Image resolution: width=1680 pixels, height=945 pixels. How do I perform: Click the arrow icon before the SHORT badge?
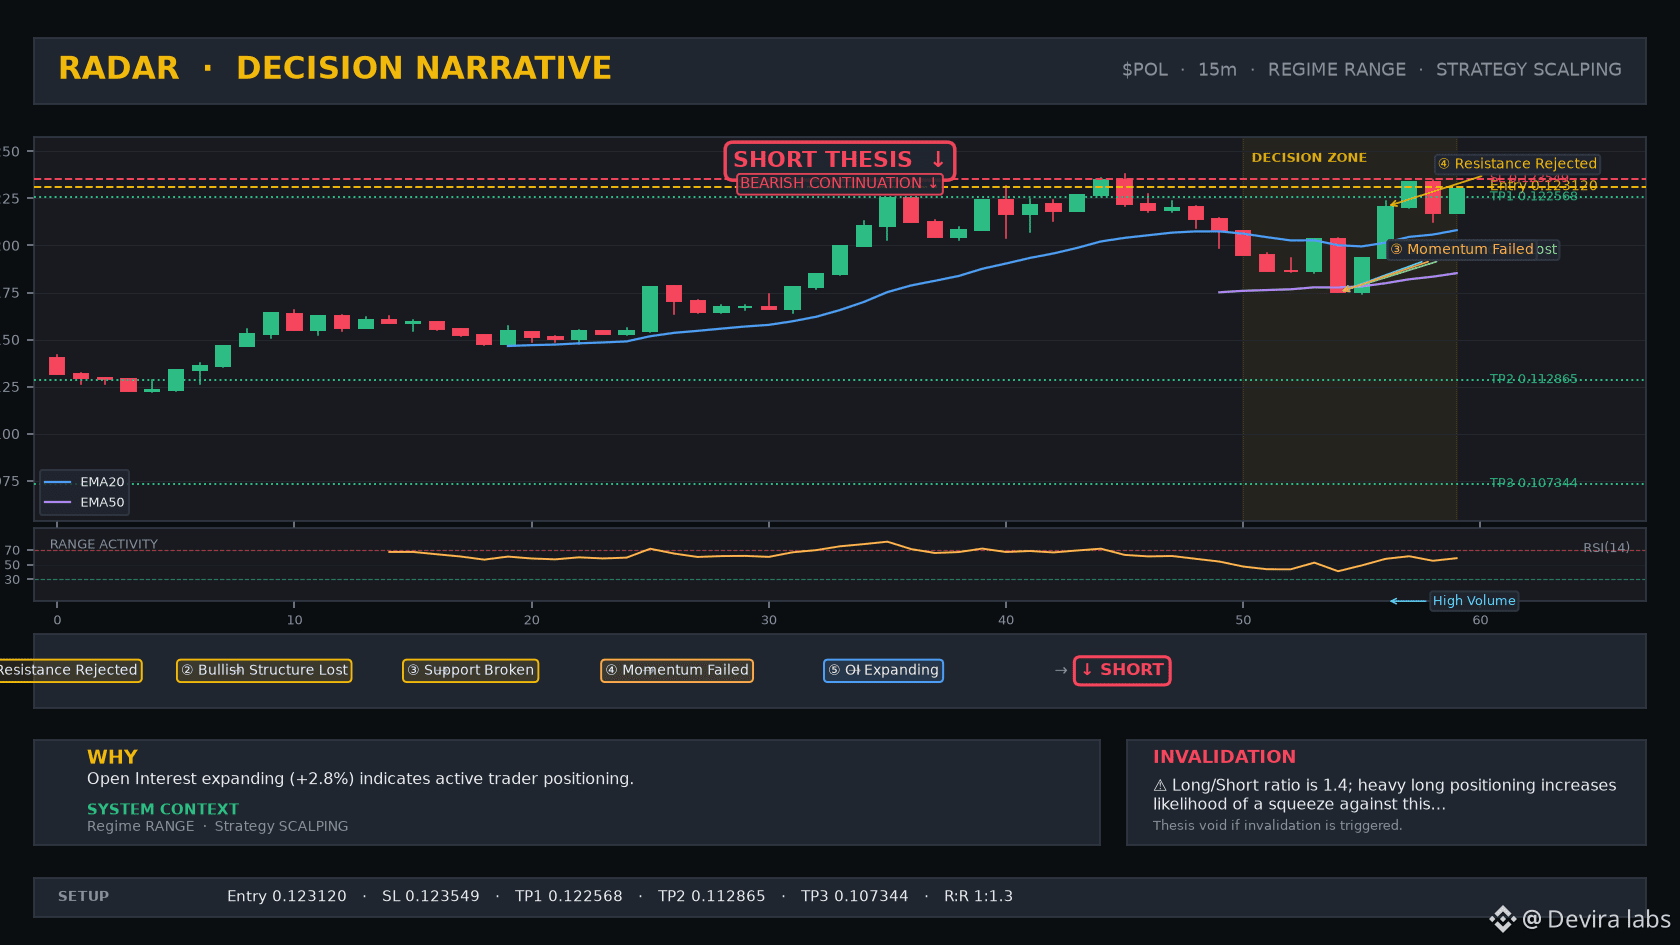pos(1061,671)
